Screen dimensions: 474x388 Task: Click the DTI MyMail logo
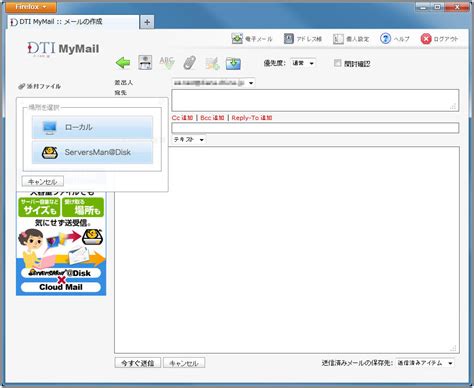click(63, 49)
